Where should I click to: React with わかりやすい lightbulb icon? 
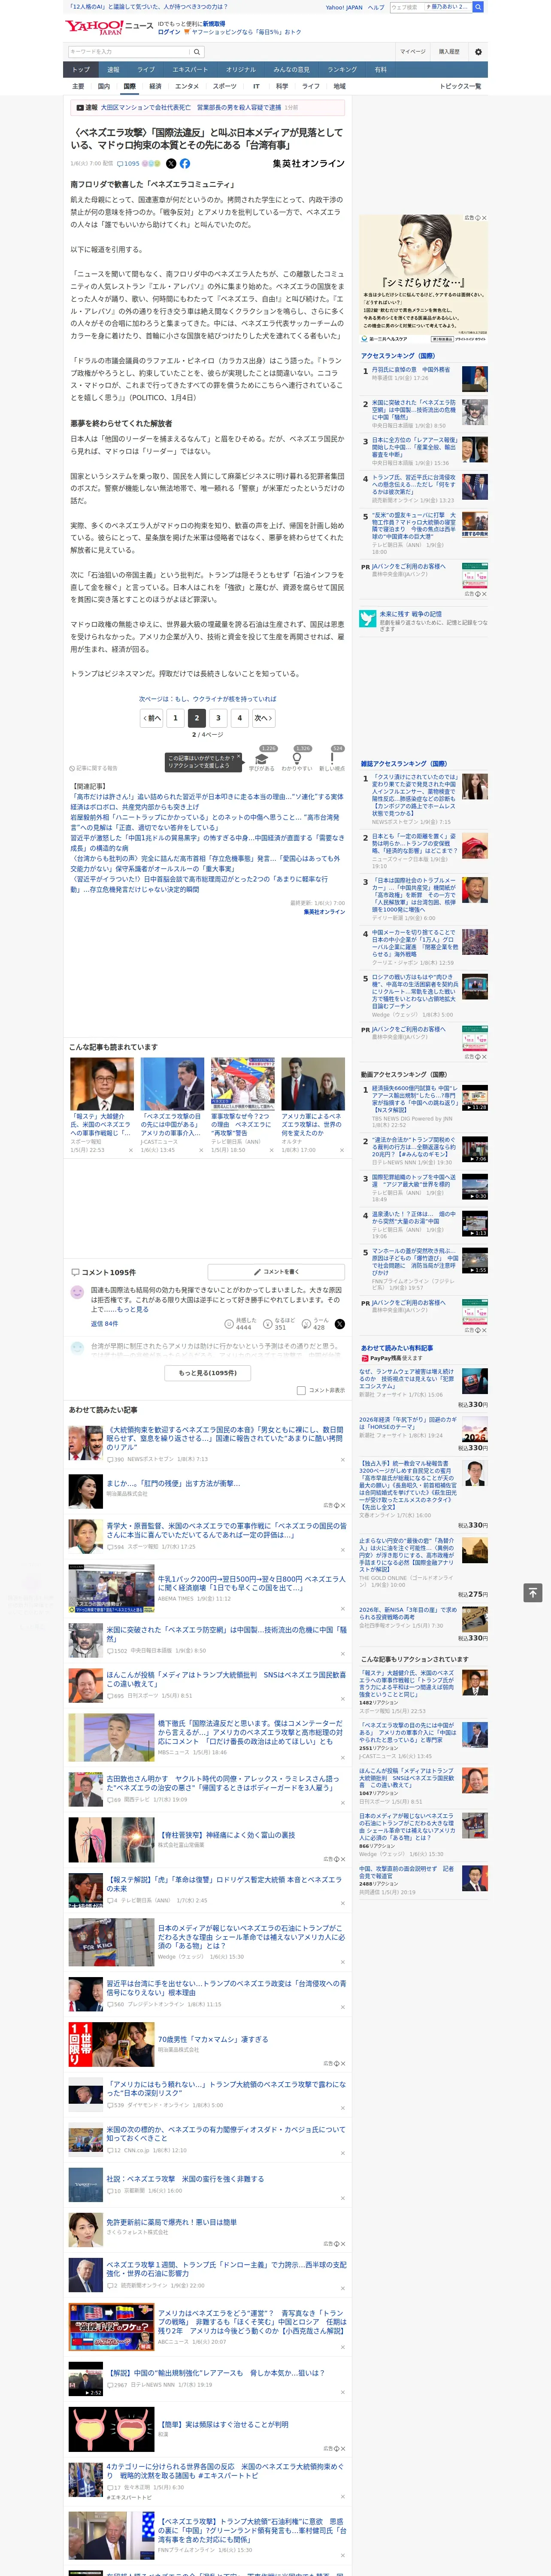point(297,759)
